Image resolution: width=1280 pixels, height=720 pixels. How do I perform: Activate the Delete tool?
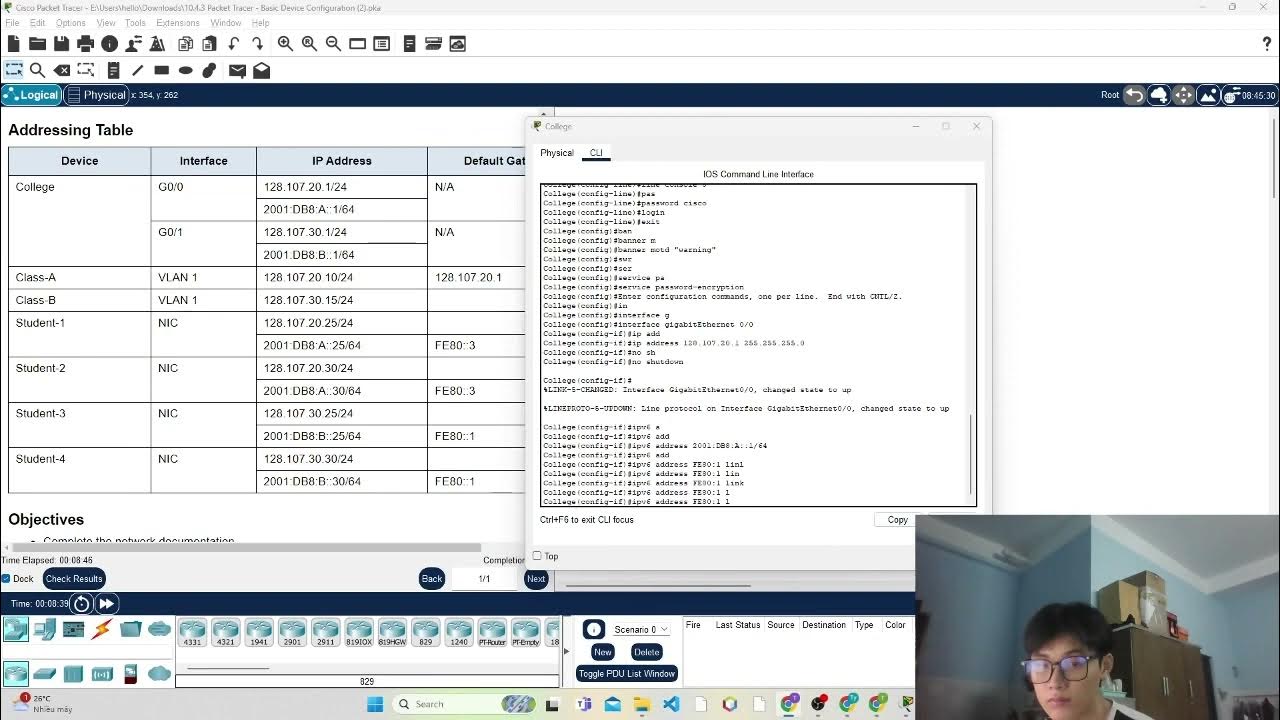61,70
